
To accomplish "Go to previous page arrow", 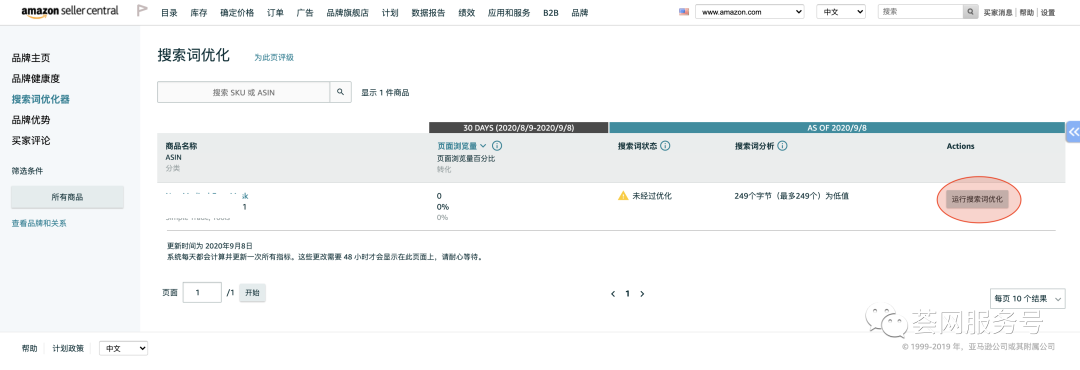I will click(x=613, y=294).
